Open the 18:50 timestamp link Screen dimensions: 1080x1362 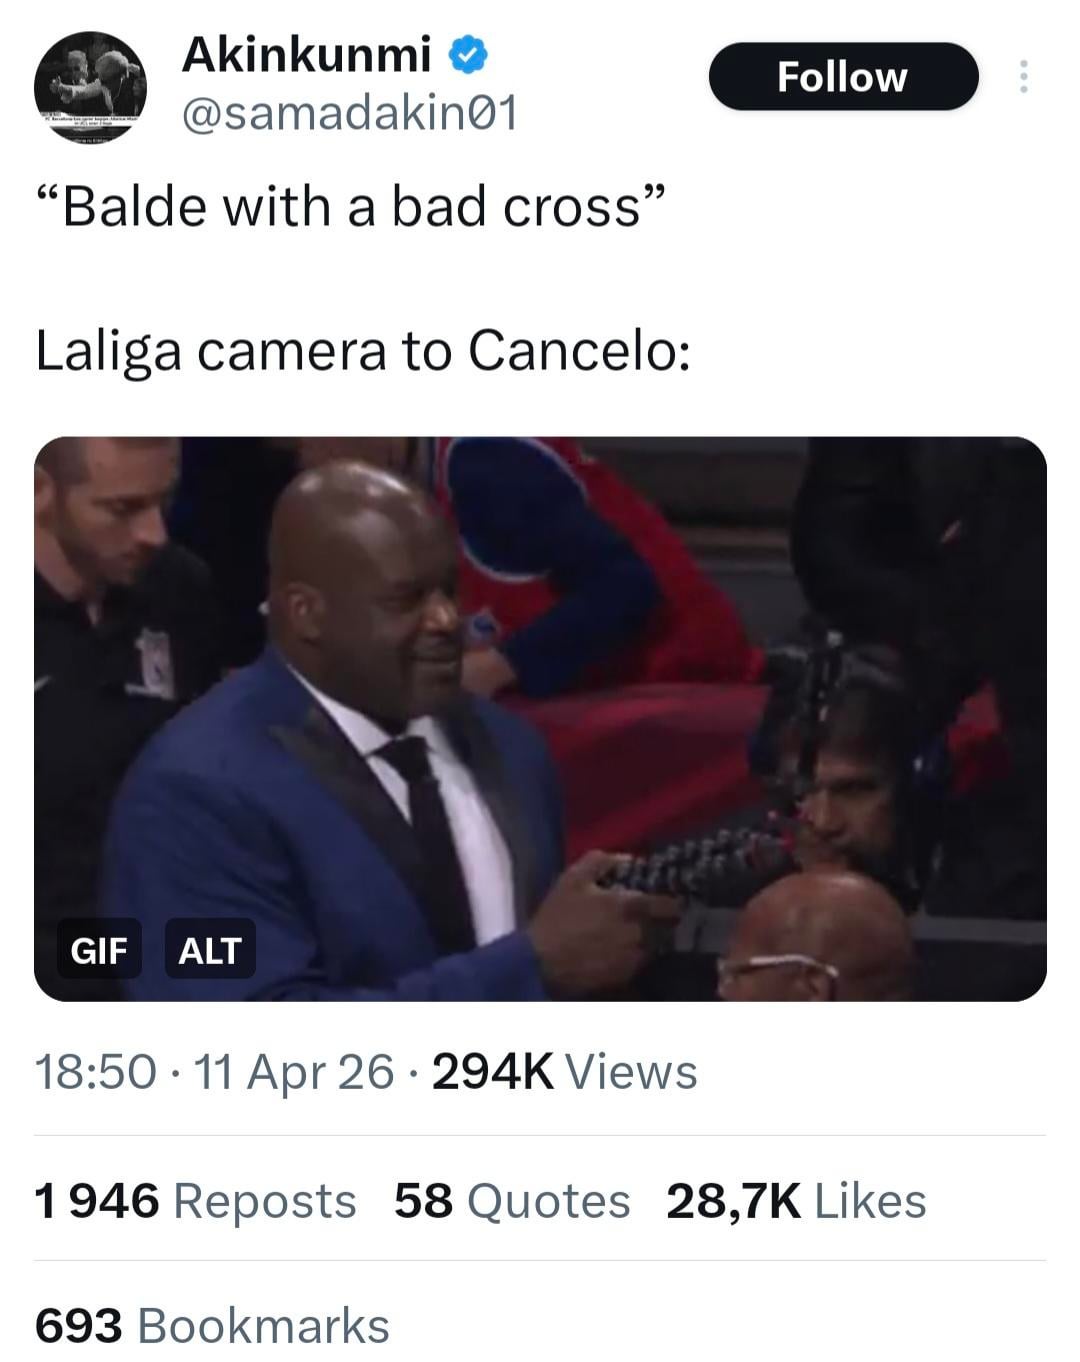96,1072
